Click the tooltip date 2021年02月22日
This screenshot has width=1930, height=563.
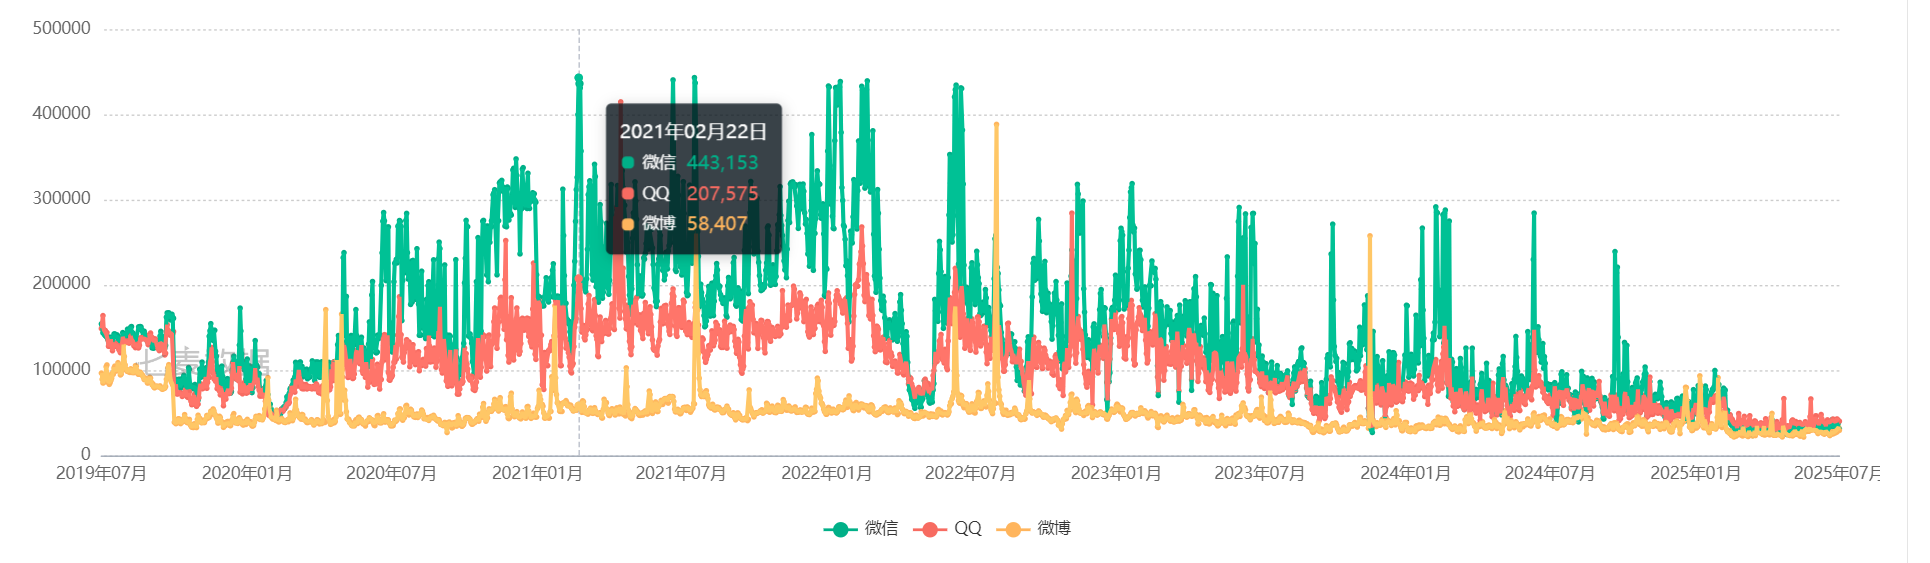pos(693,132)
